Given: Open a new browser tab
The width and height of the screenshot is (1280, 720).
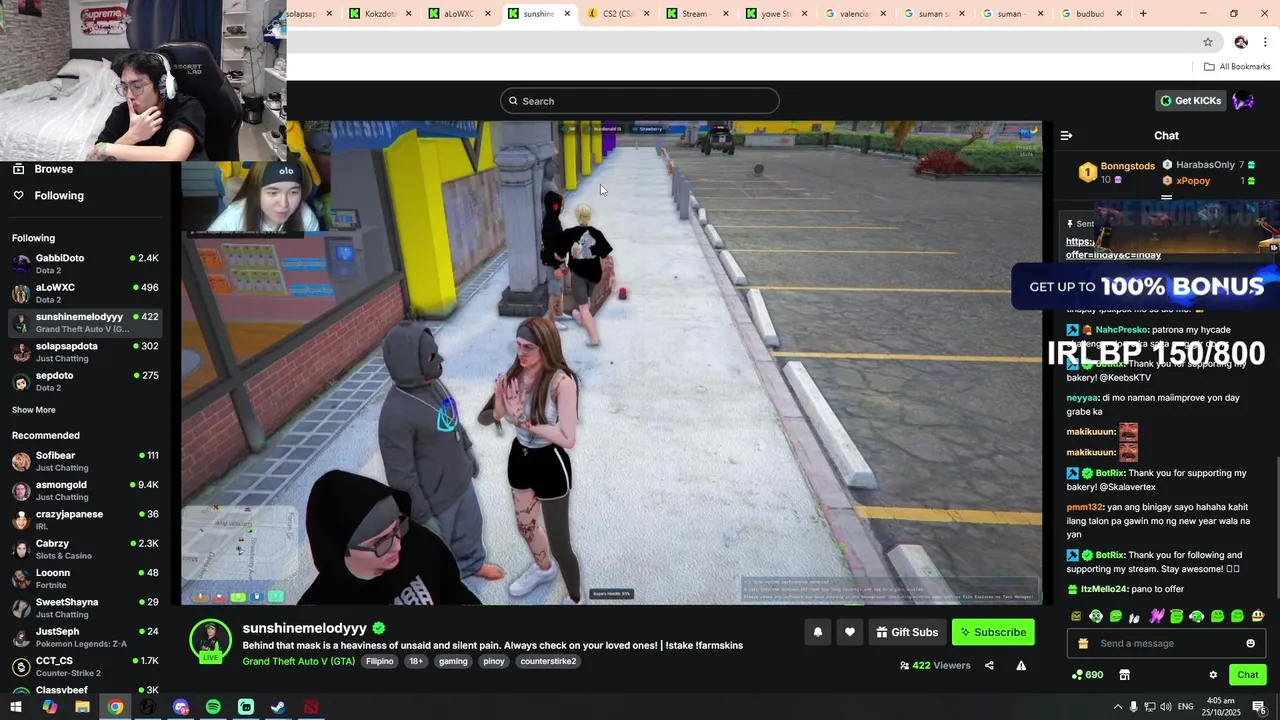Looking at the screenshot, I should click(x=1143, y=14).
